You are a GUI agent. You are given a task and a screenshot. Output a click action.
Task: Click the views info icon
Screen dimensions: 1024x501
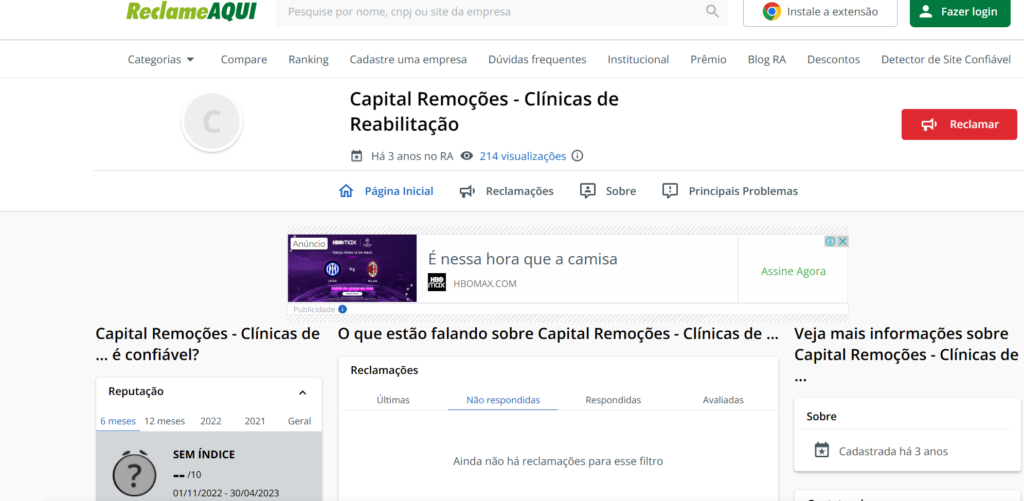click(x=577, y=156)
